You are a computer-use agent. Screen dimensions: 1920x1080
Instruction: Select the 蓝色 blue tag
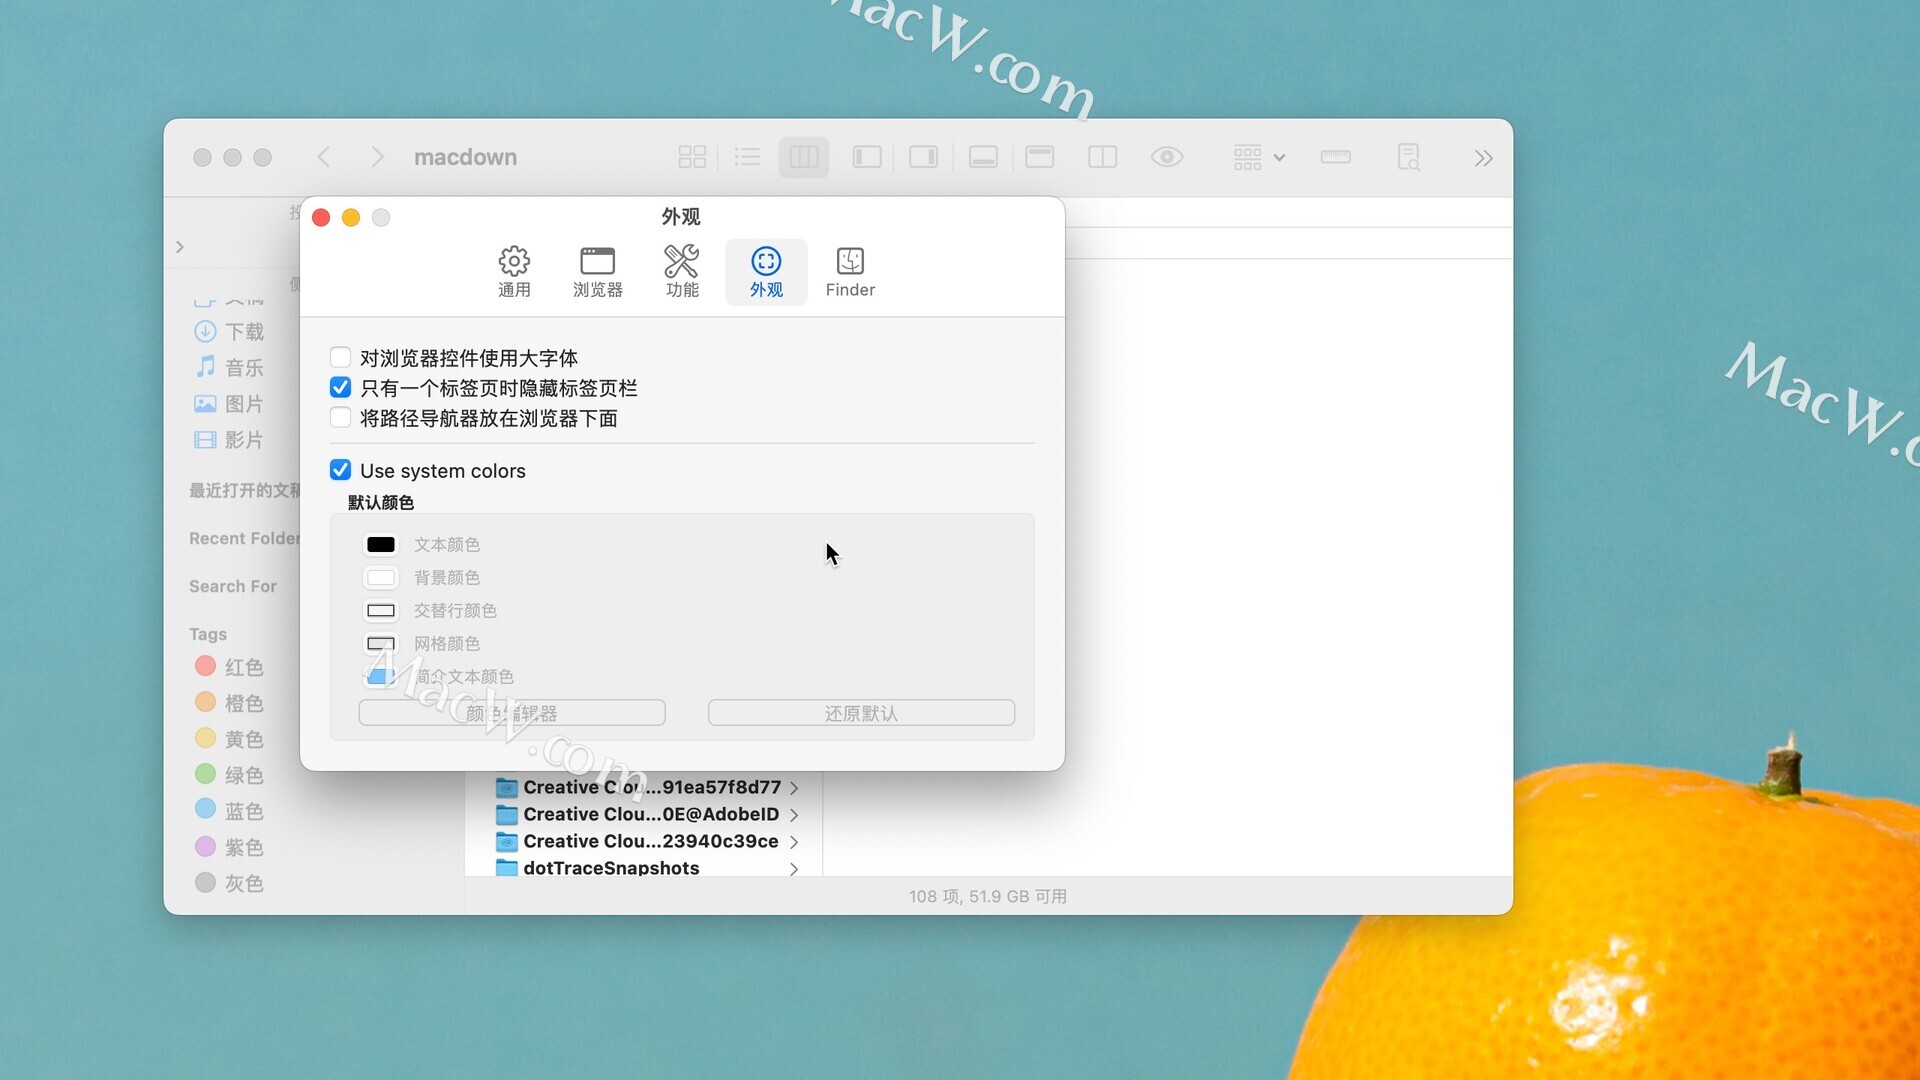coord(230,811)
